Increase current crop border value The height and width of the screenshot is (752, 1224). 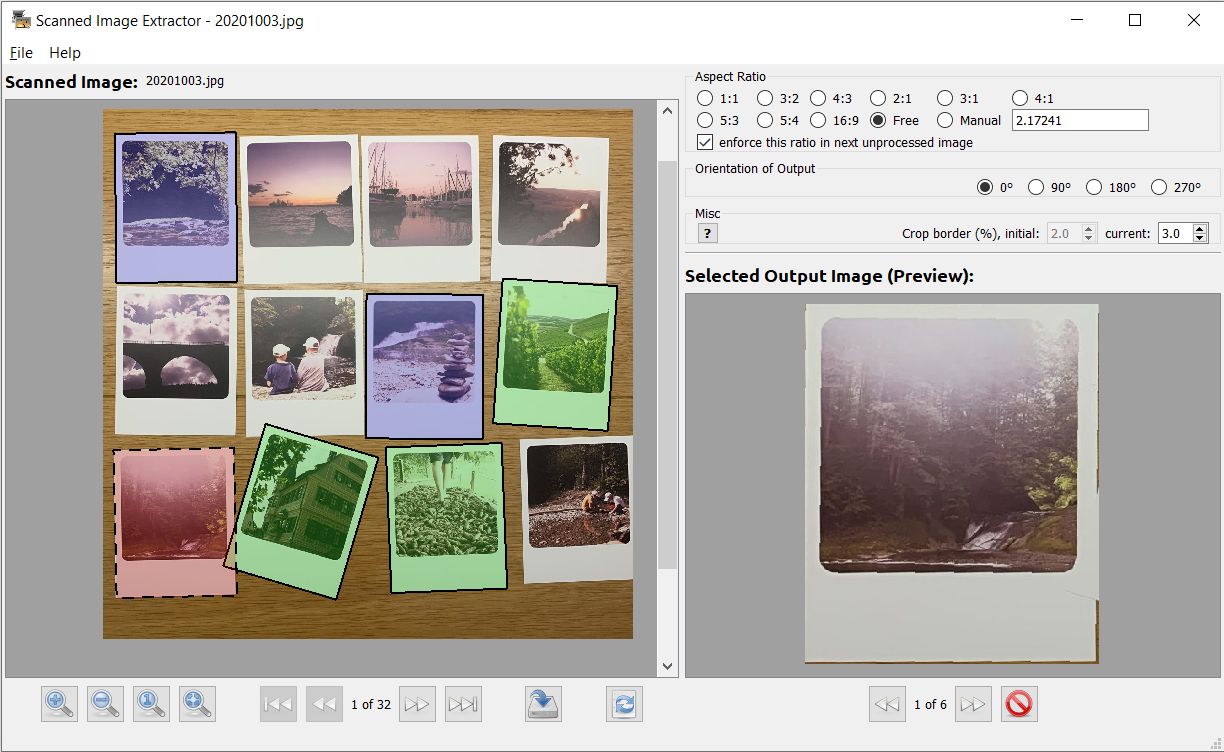[1200, 228]
